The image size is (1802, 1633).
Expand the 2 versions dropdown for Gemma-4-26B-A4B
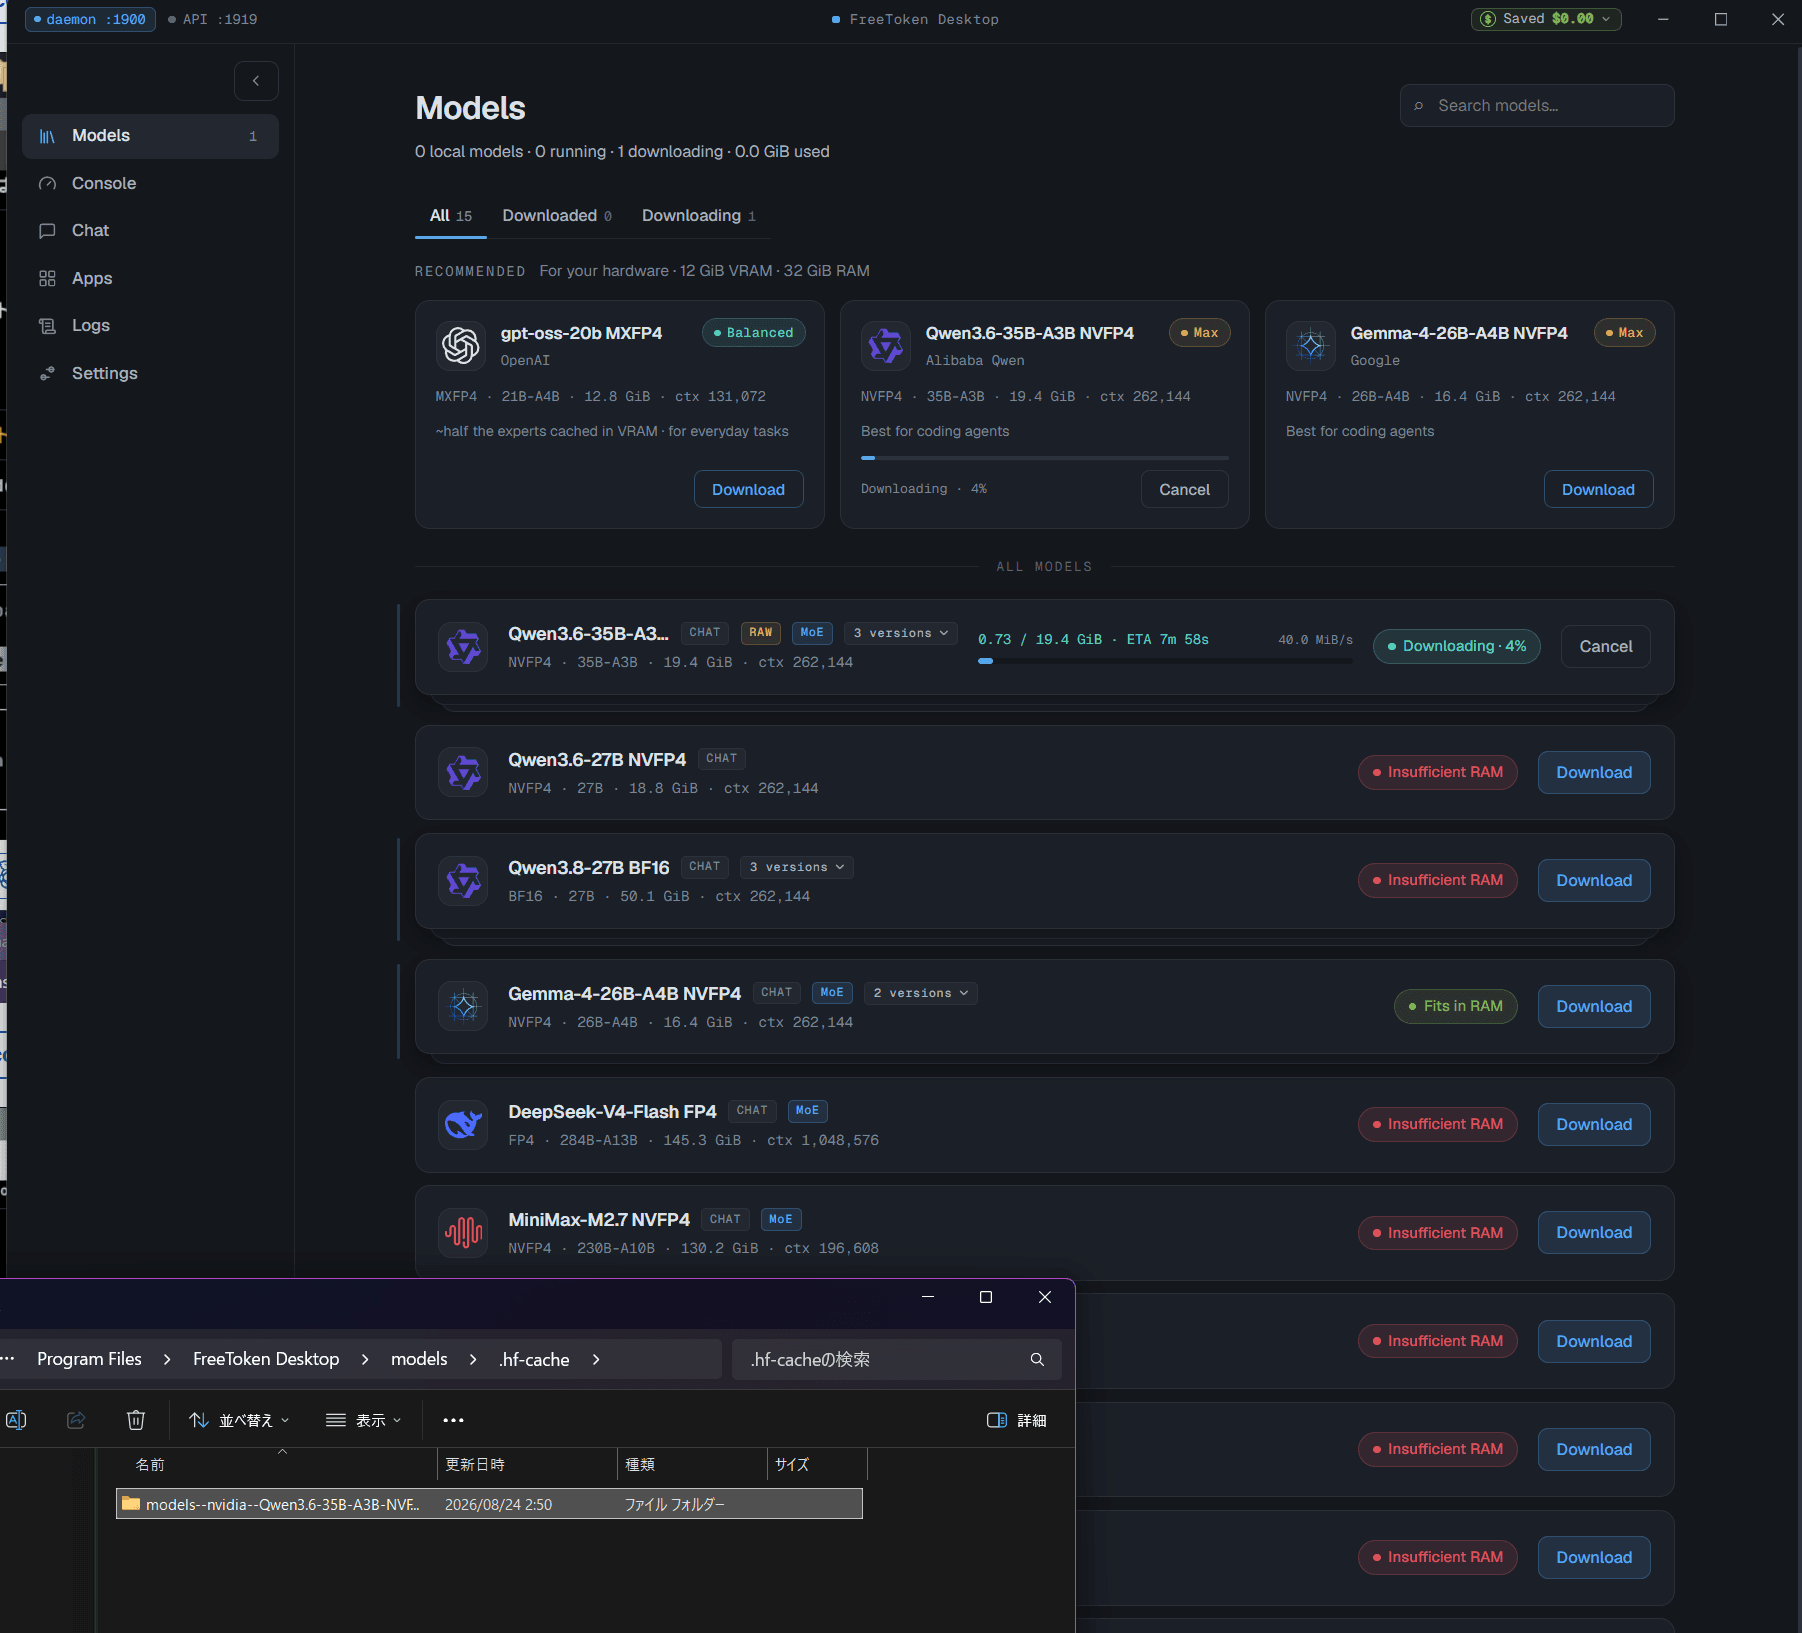pos(921,993)
